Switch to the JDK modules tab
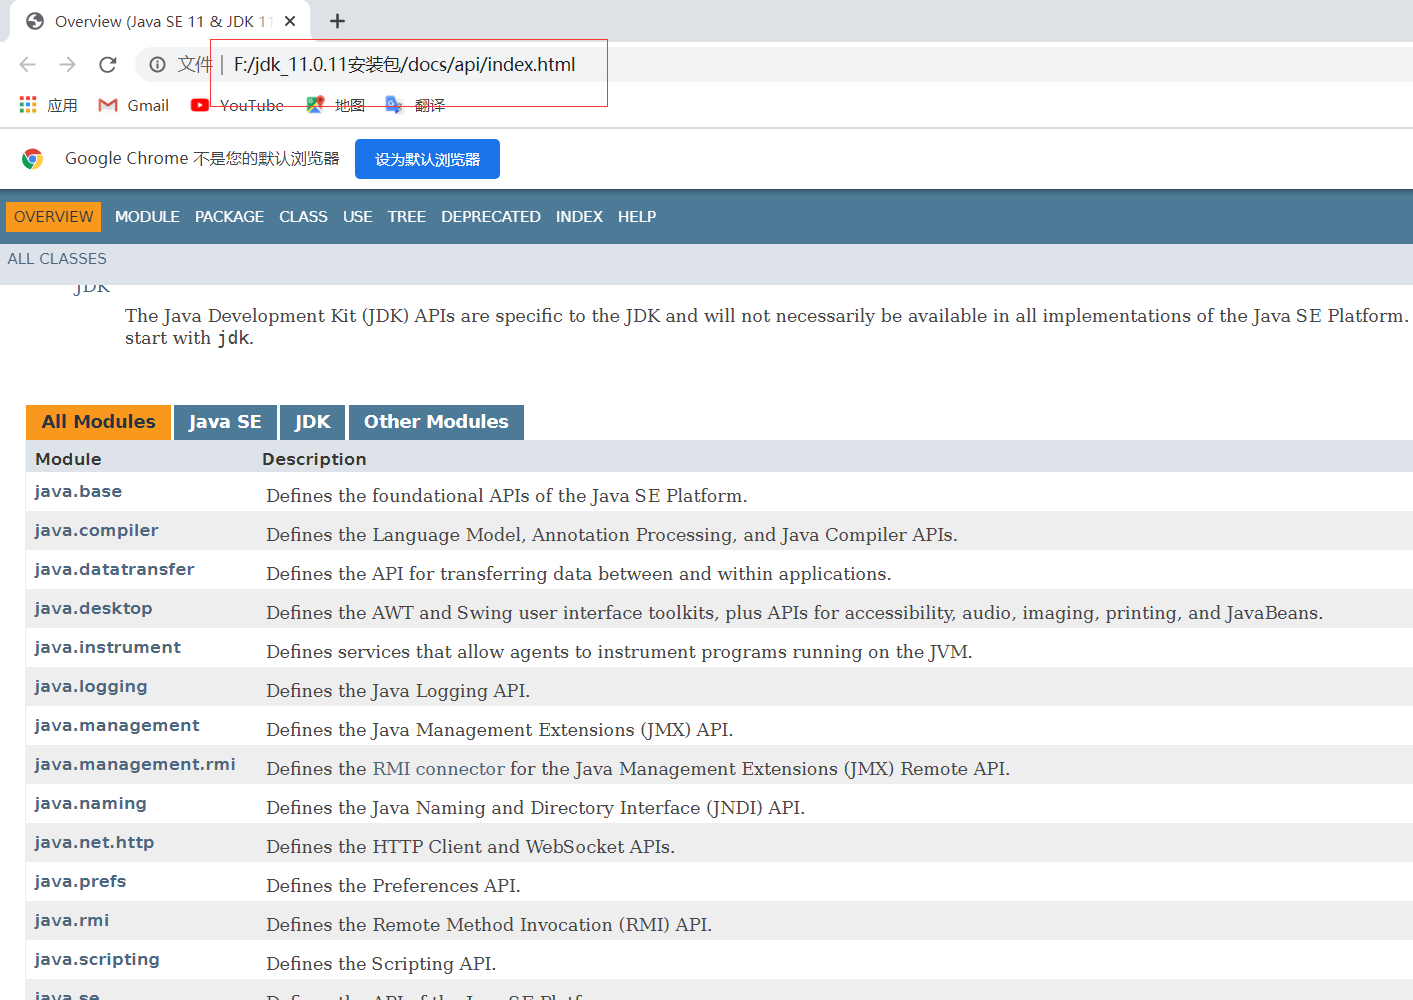 (312, 421)
